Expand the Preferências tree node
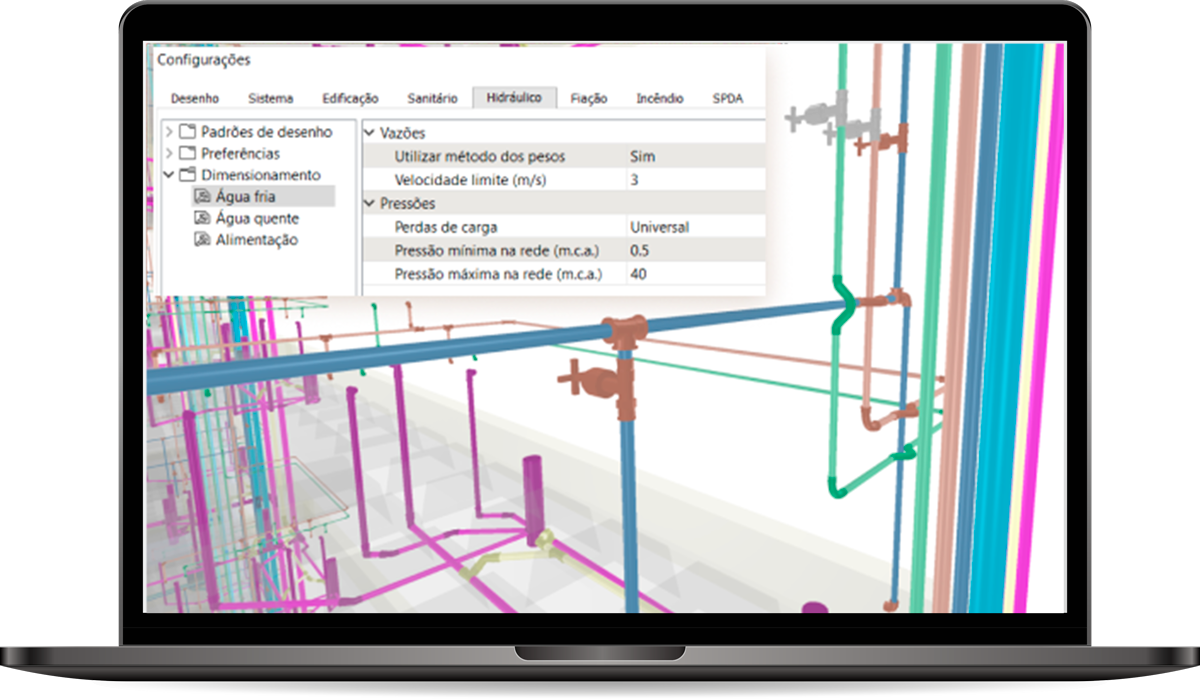1200x699 pixels. pyautogui.click(x=169, y=153)
